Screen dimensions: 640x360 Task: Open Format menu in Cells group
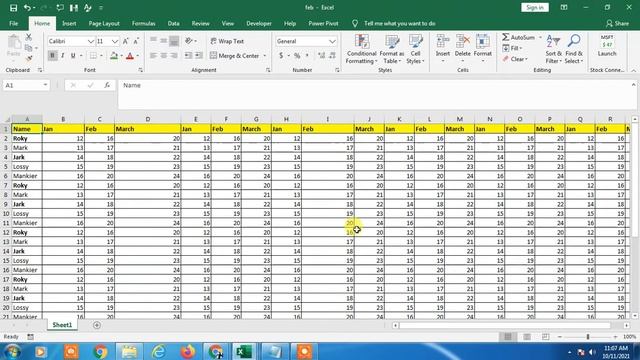[x=482, y=49]
